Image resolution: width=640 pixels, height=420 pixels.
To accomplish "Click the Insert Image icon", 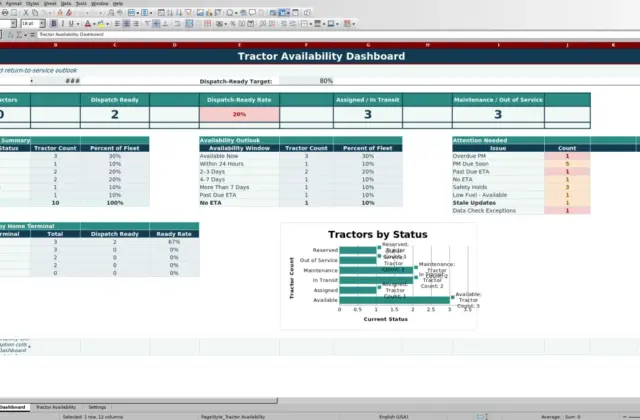I will (x=200, y=13).
